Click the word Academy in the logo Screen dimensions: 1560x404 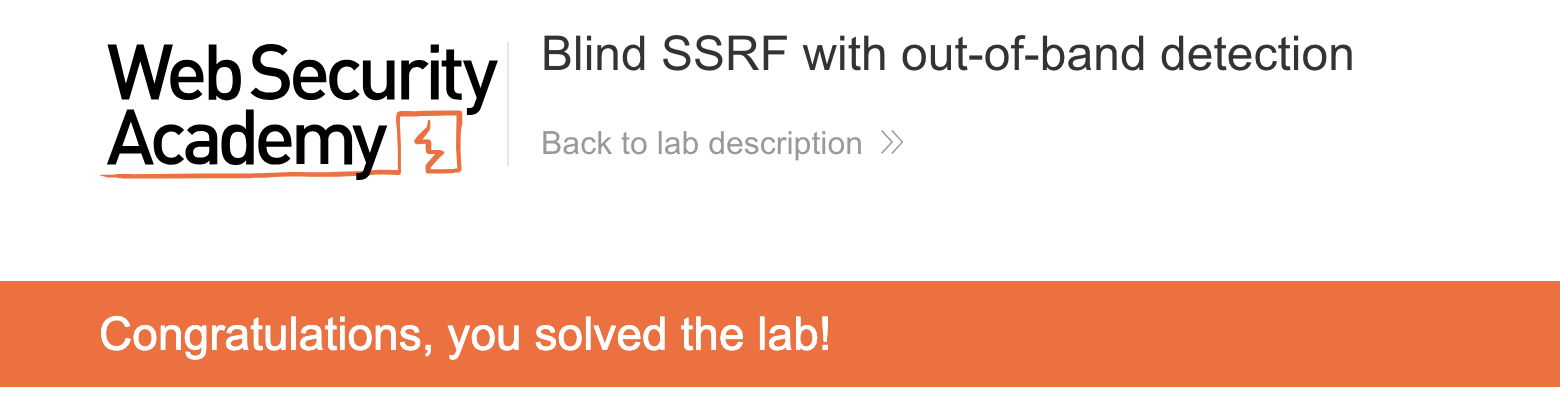pos(245,143)
